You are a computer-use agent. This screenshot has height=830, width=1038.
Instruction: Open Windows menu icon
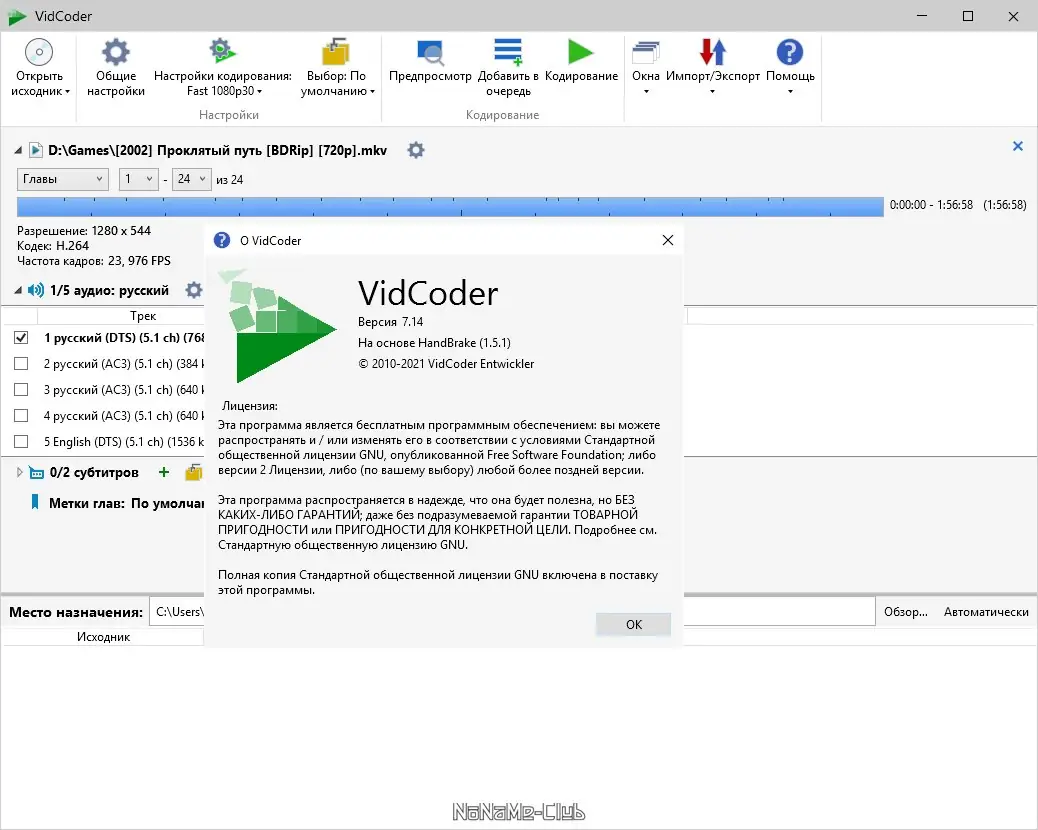point(645,52)
